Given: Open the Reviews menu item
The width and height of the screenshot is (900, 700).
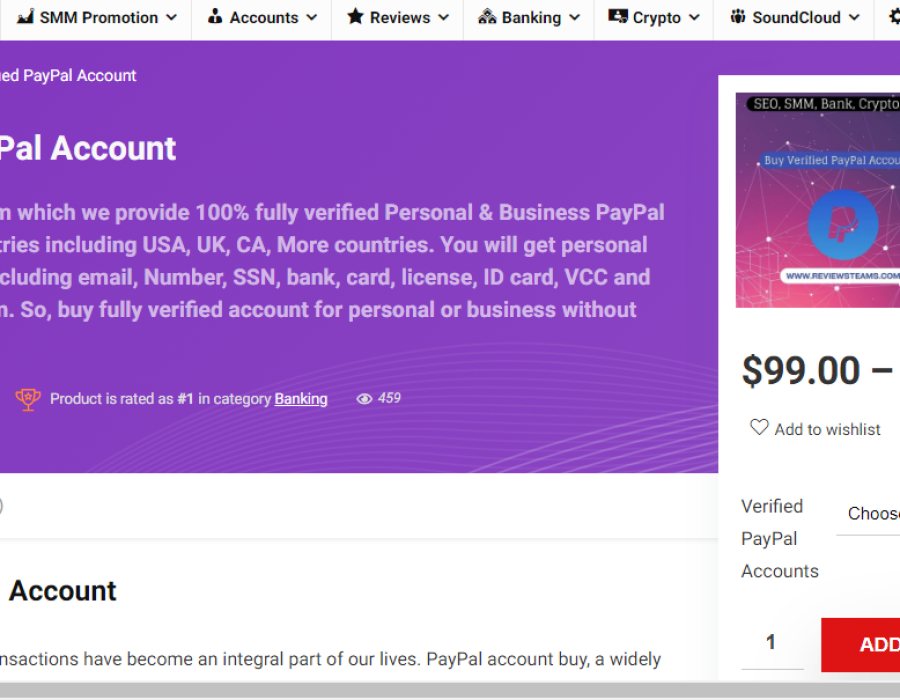Looking at the screenshot, I should click(399, 18).
